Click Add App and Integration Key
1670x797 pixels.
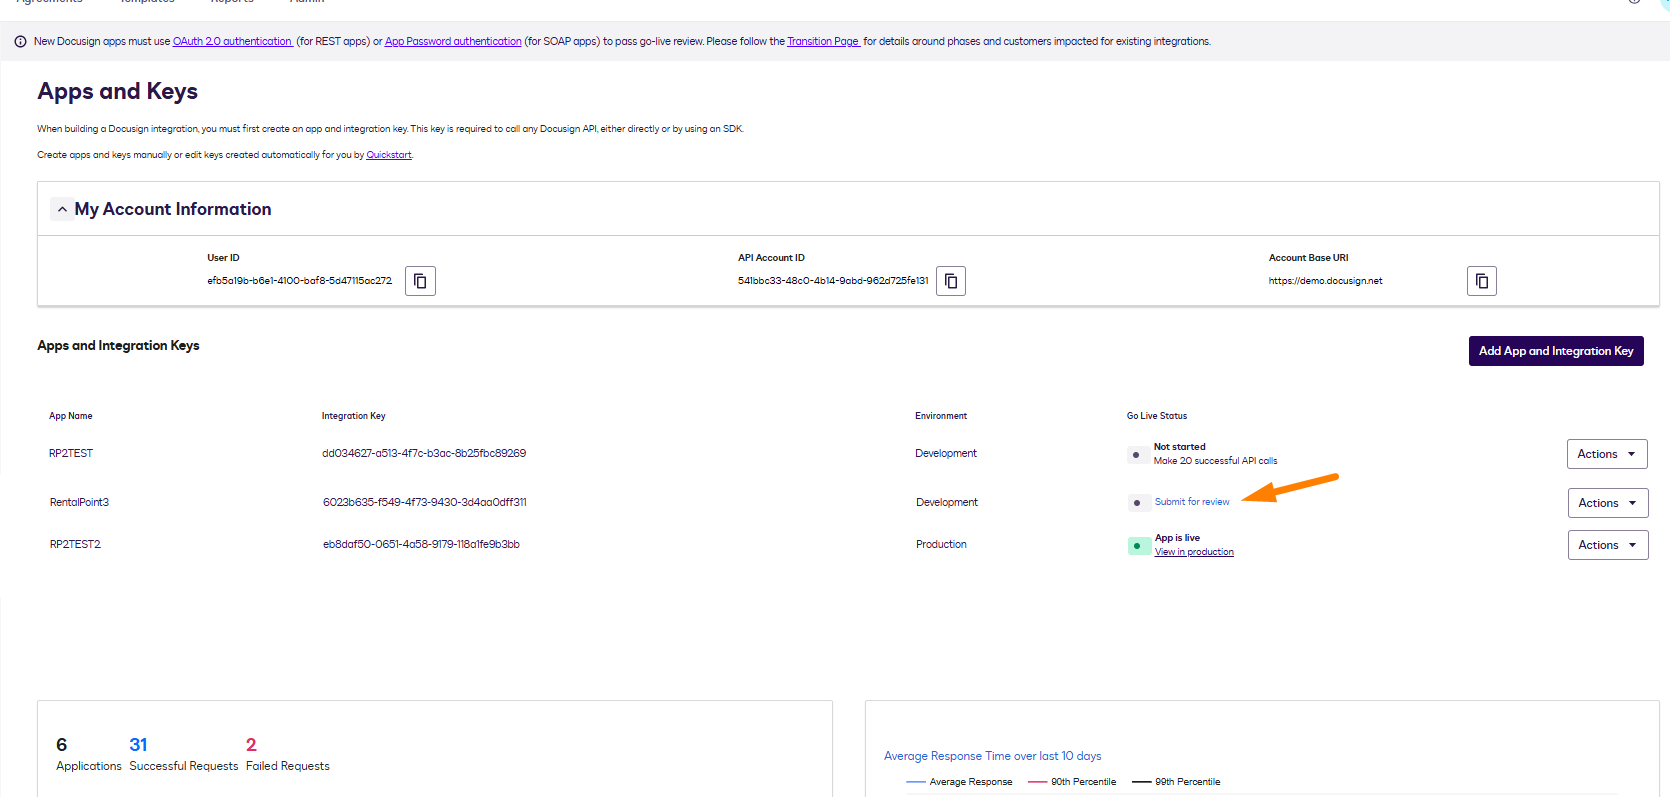[1556, 351]
